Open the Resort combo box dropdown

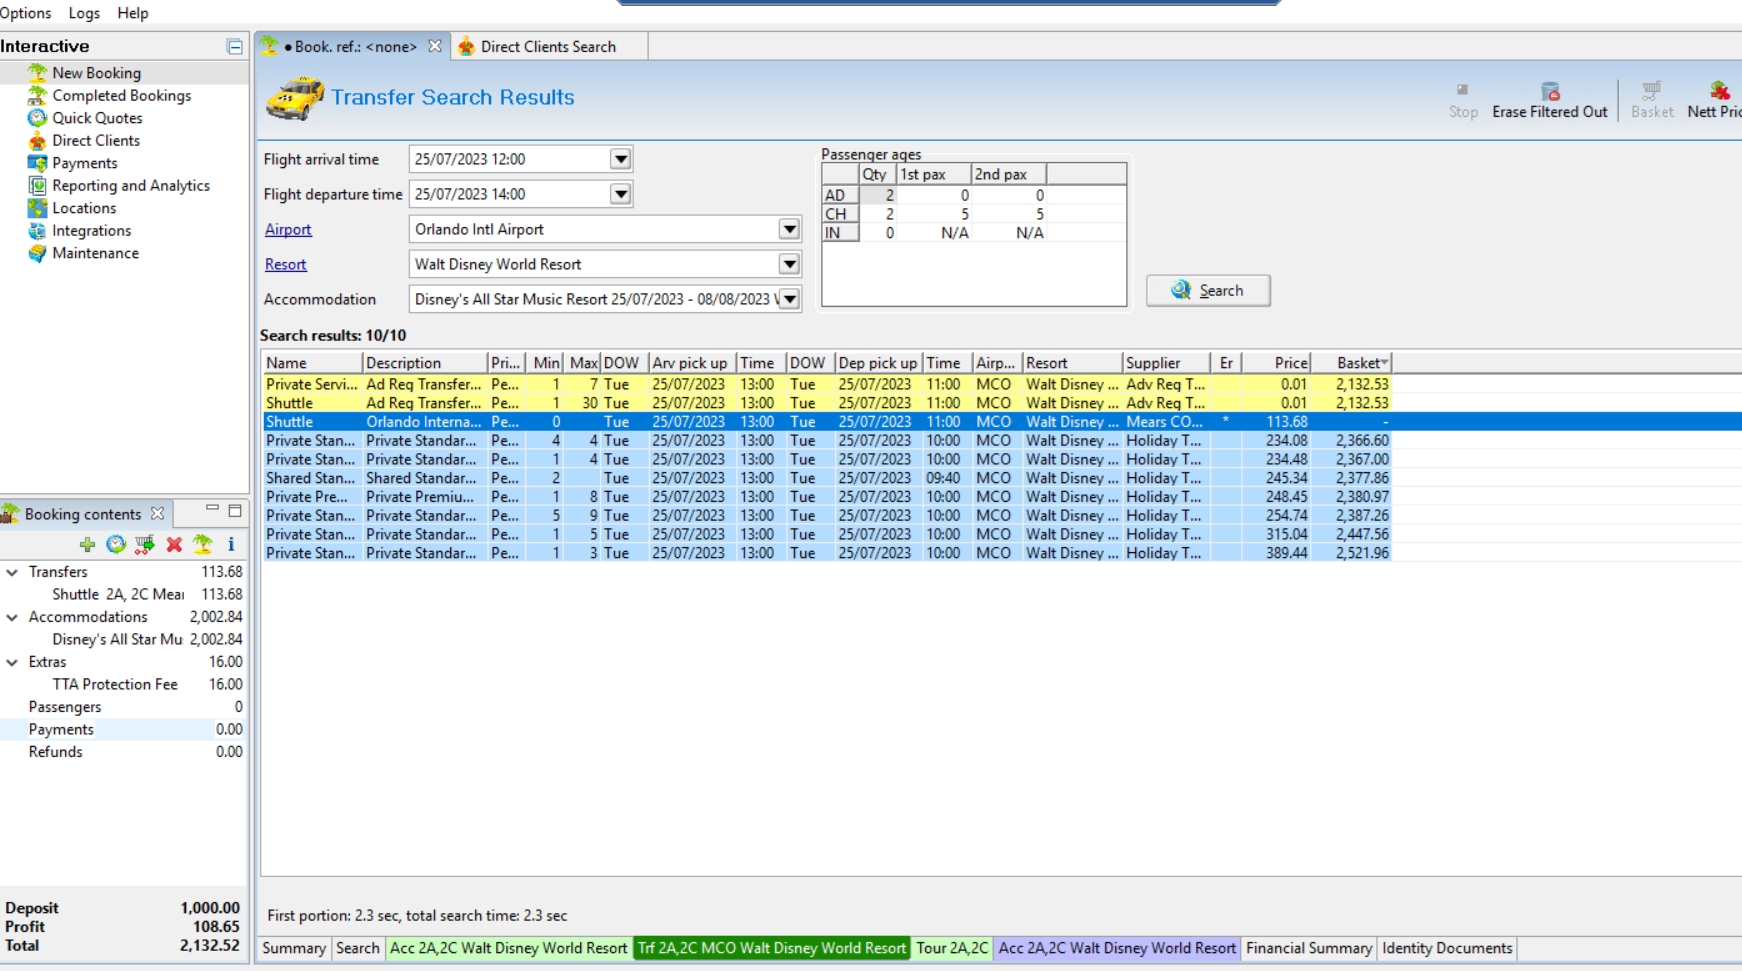789,264
